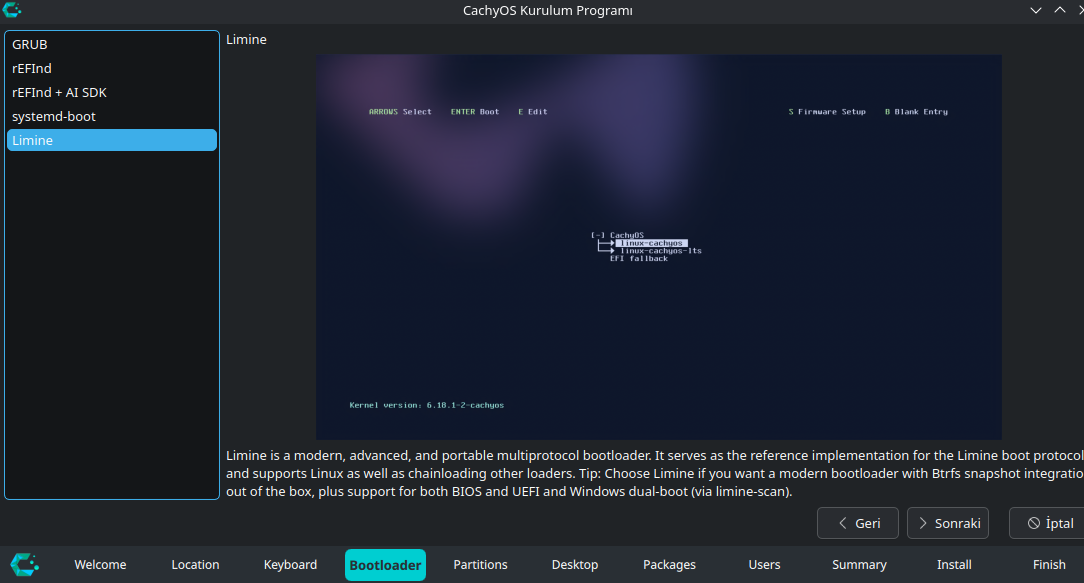Open the Install step
This screenshot has width=1084, height=583.
(954, 564)
